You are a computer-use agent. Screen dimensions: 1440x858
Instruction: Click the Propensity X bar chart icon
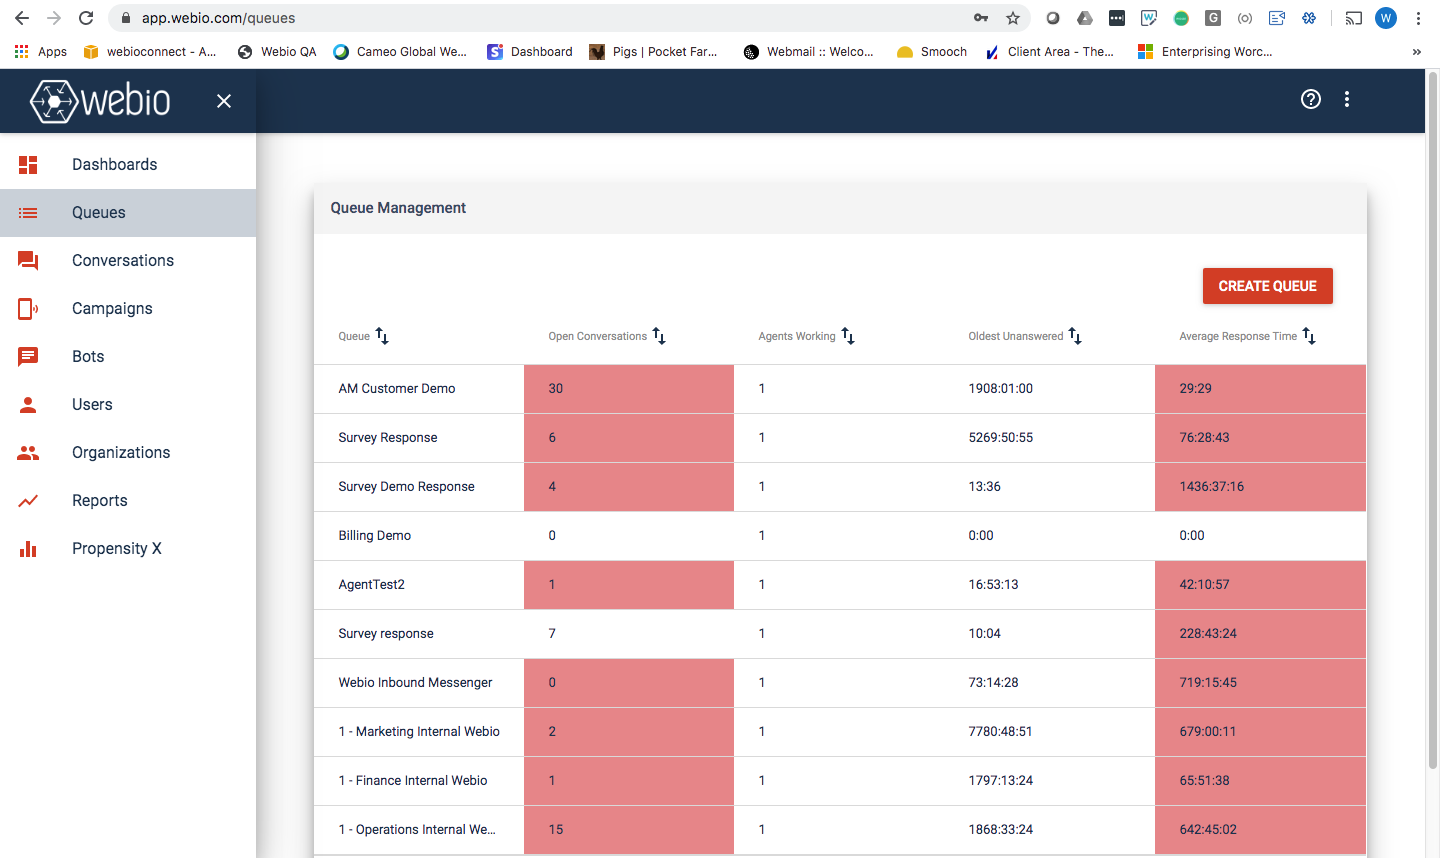pos(28,549)
